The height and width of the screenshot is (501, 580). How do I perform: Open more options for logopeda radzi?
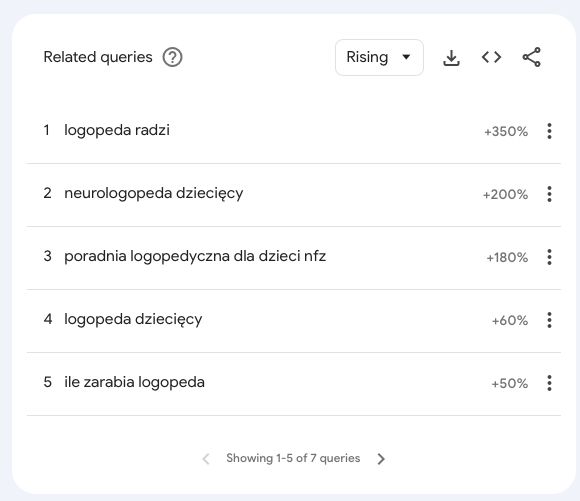coord(549,131)
